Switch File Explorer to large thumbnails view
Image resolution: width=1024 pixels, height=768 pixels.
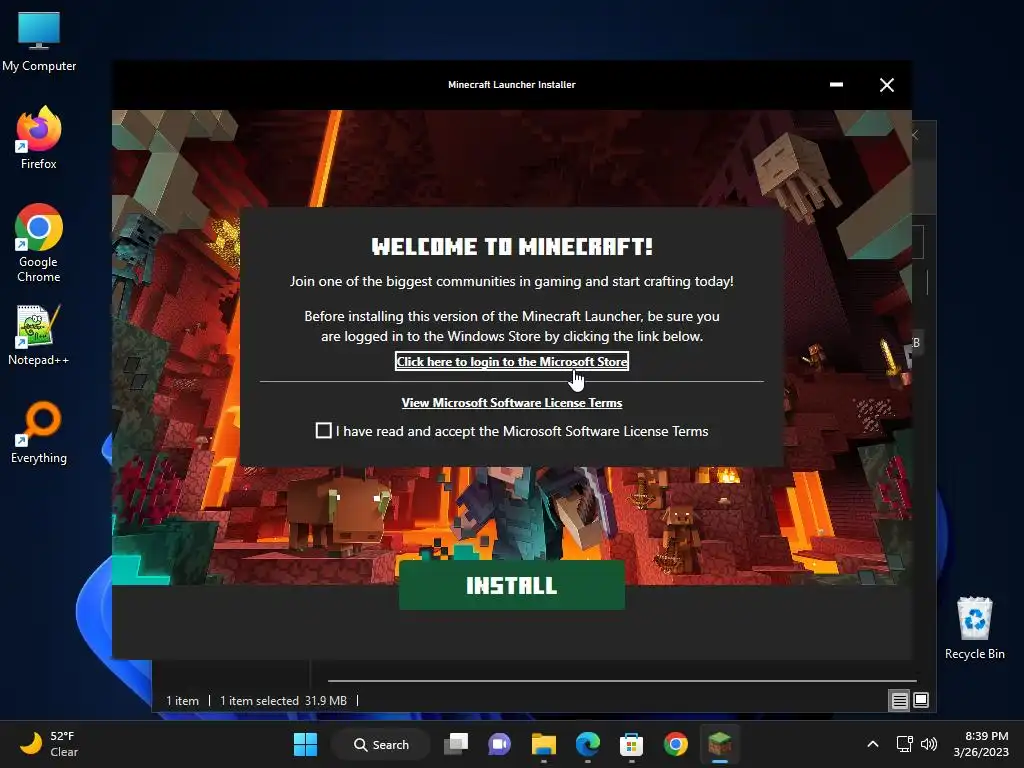tap(921, 701)
